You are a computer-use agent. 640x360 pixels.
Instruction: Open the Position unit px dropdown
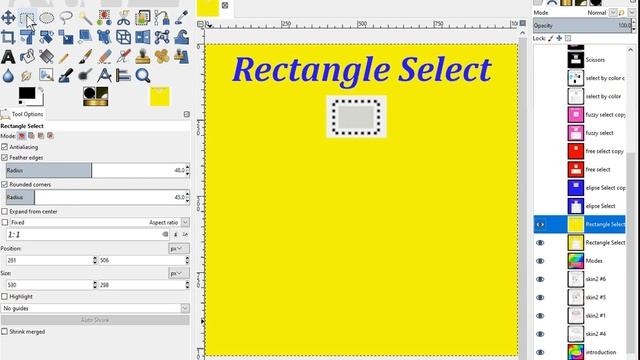point(178,248)
